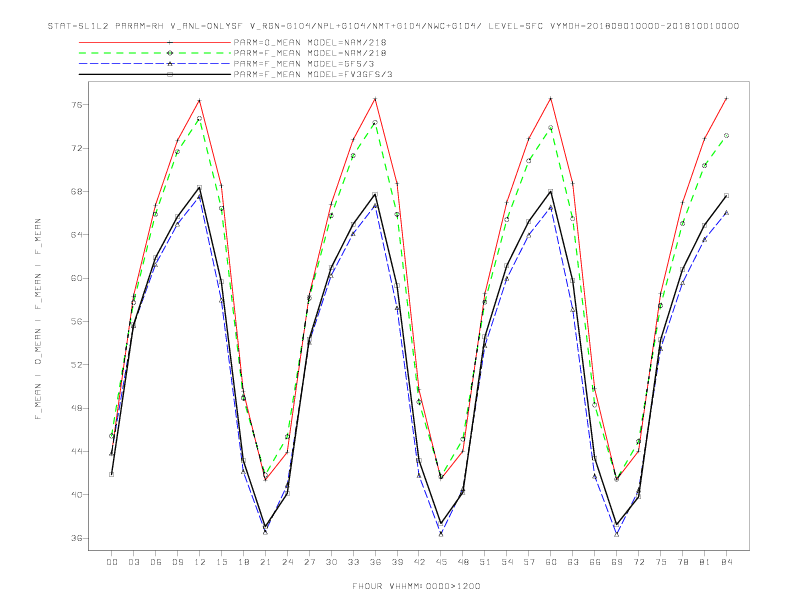Click x-axis forecast hour label 03
The height and width of the screenshot is (612, 792).
click(133, 562)
